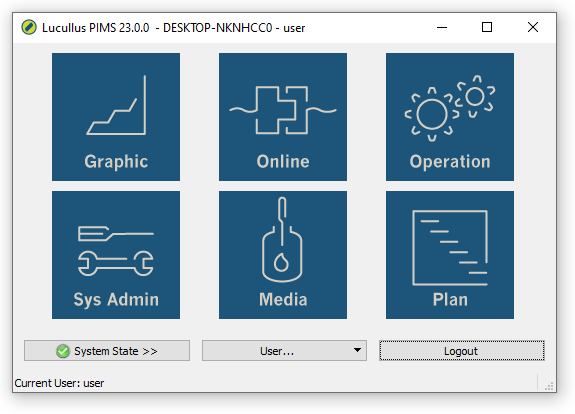This screenshot has width=575, height=414.
Task: Open the Media bottle tile
Action: 283,255
